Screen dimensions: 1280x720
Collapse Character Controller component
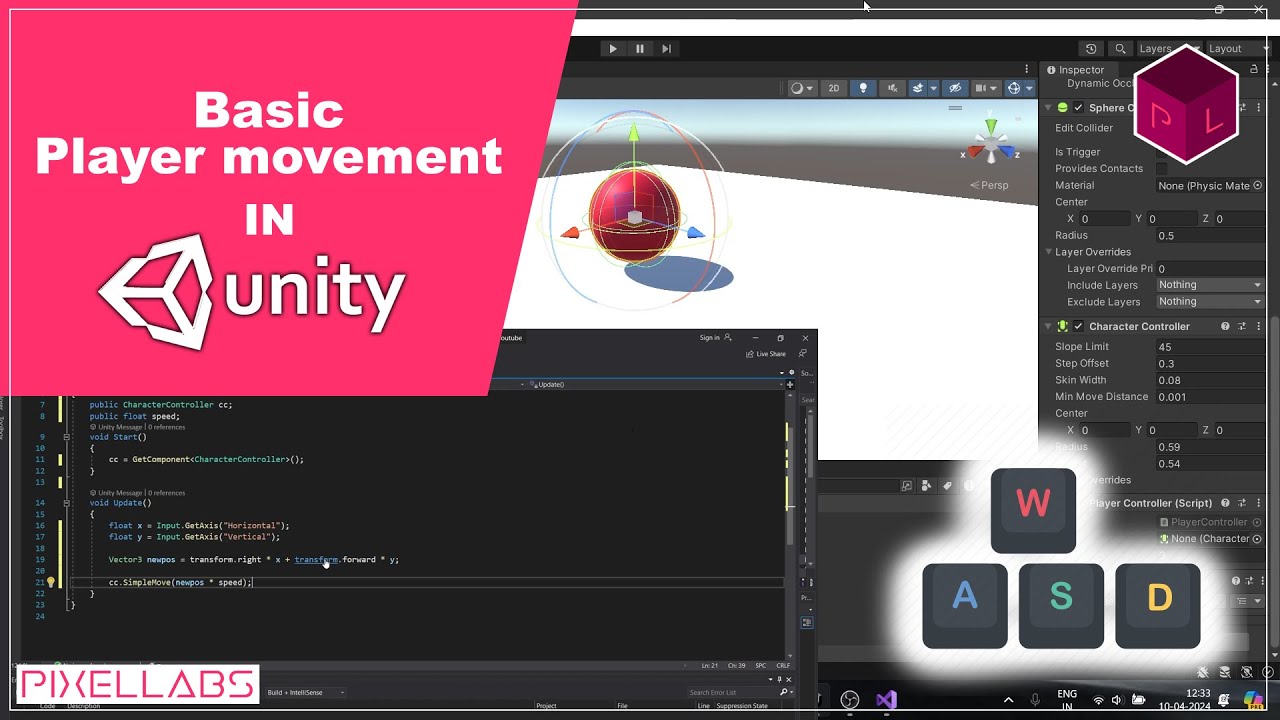point(1048,326)
